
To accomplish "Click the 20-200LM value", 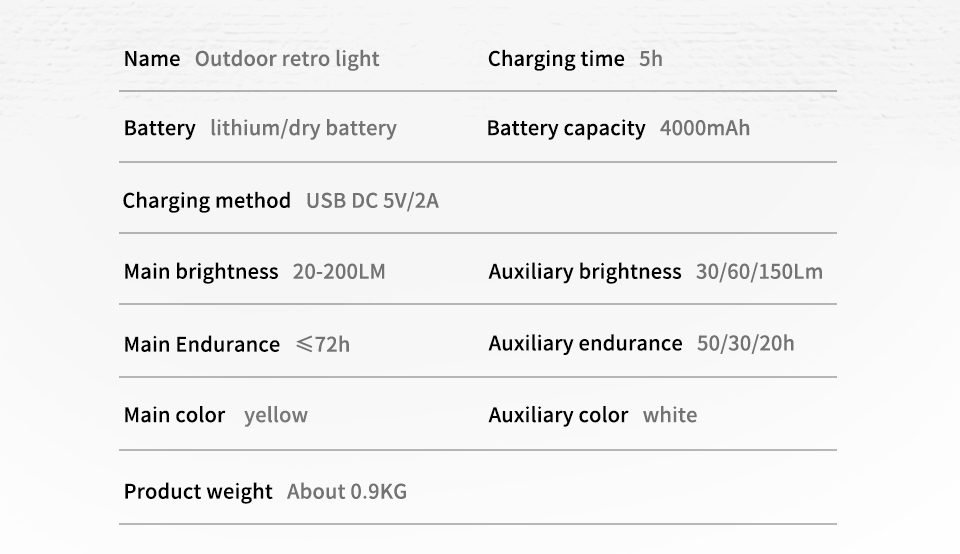I will (x=339, y=272).
